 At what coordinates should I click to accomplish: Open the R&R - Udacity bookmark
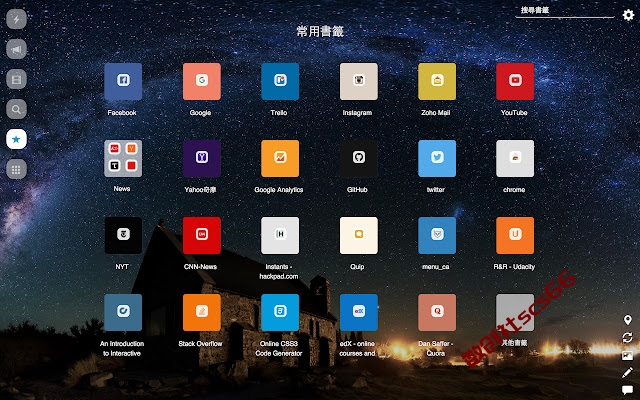pos(515,236)
